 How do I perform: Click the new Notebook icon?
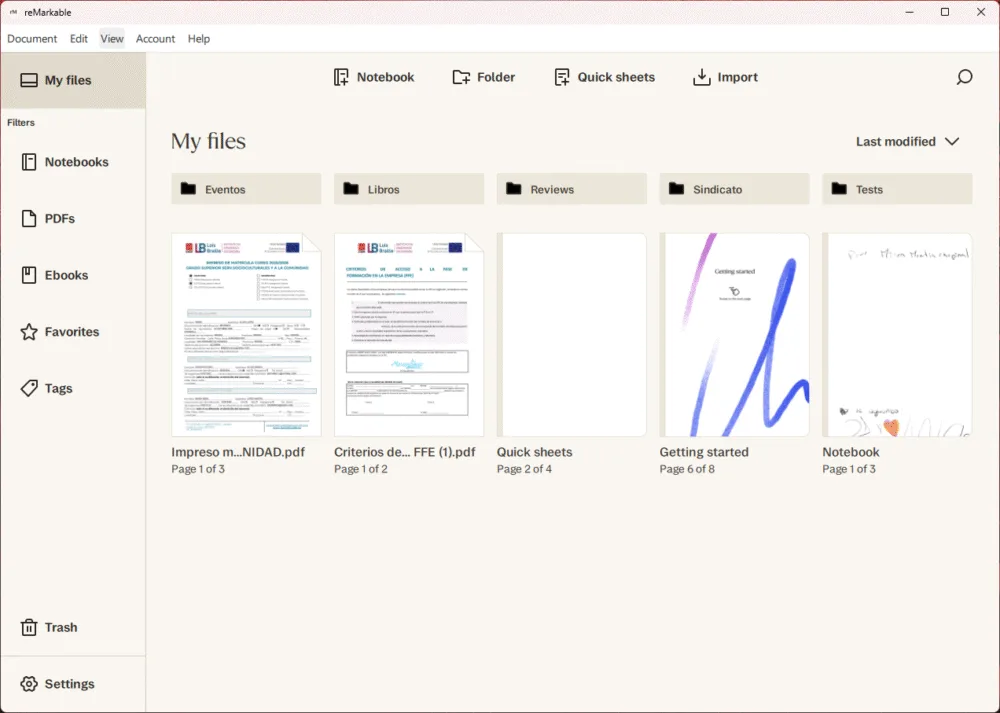(x=341, y=77)
